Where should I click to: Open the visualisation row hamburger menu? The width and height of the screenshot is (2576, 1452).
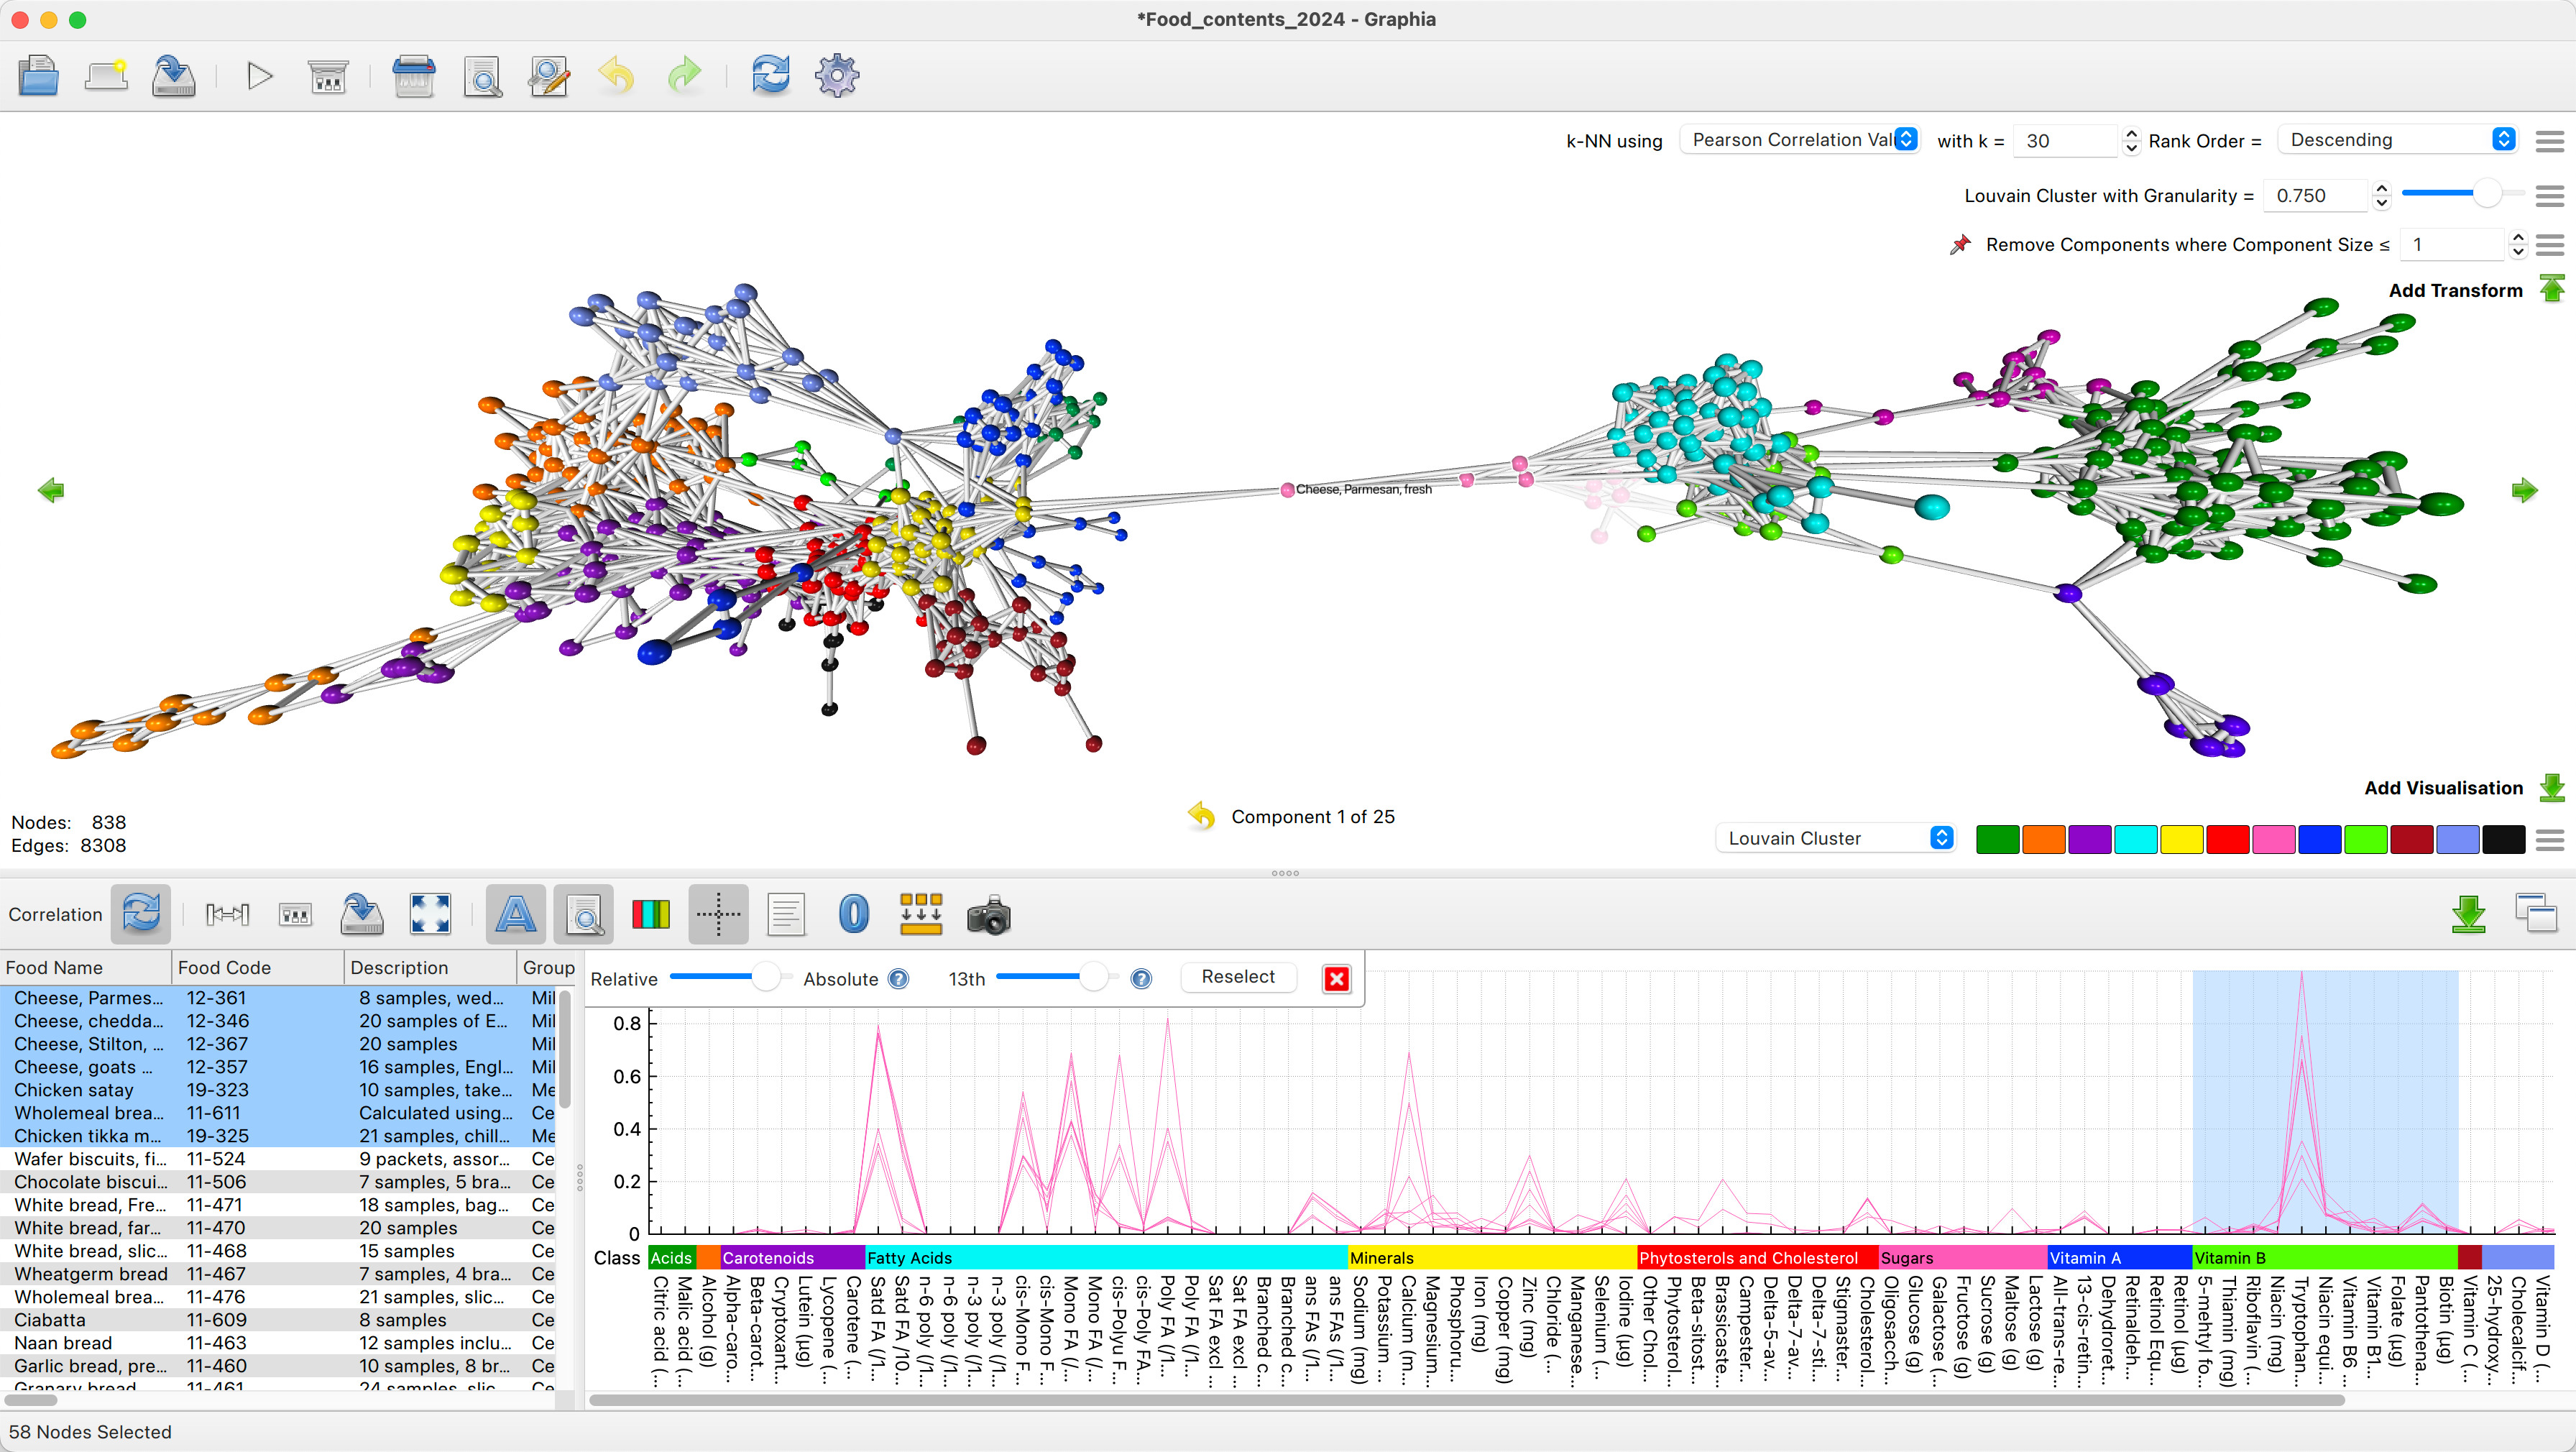click(x=2549, y=840)
